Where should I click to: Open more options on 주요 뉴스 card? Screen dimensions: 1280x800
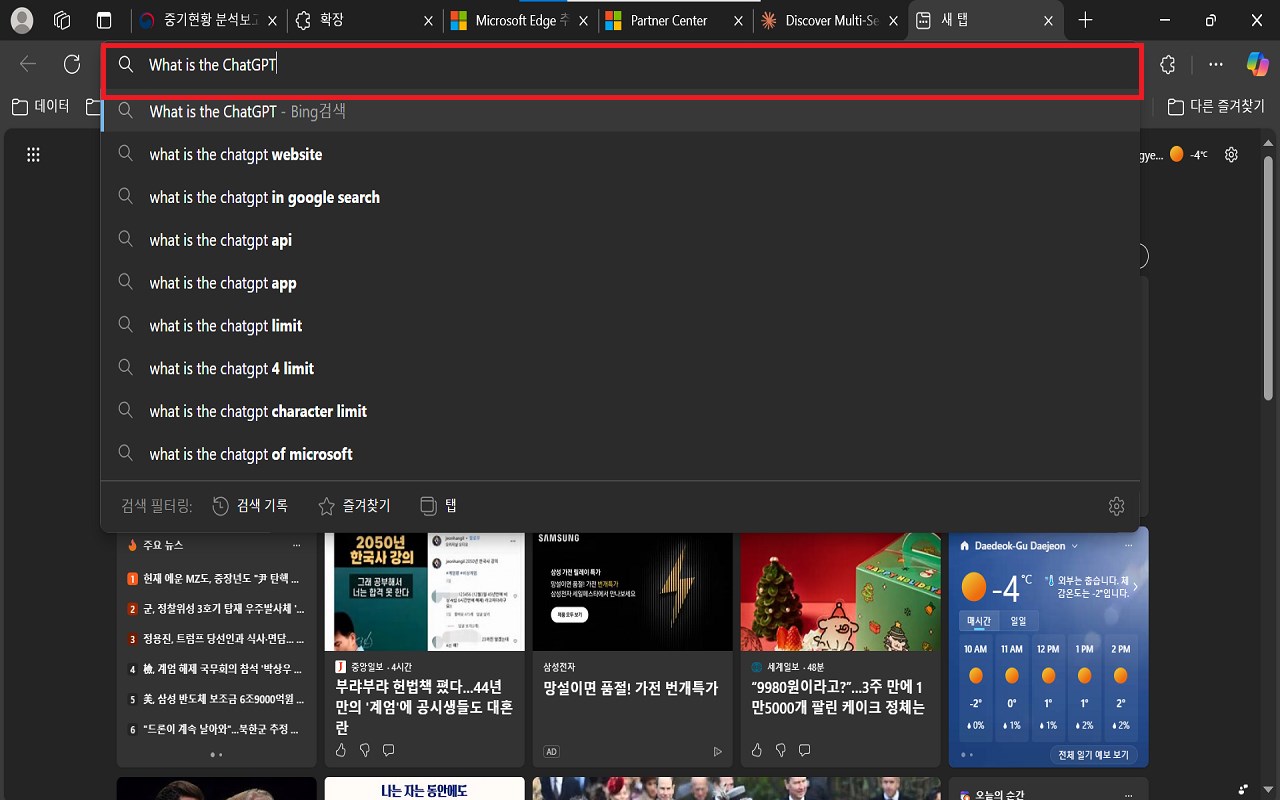click(x=296, y=546)
